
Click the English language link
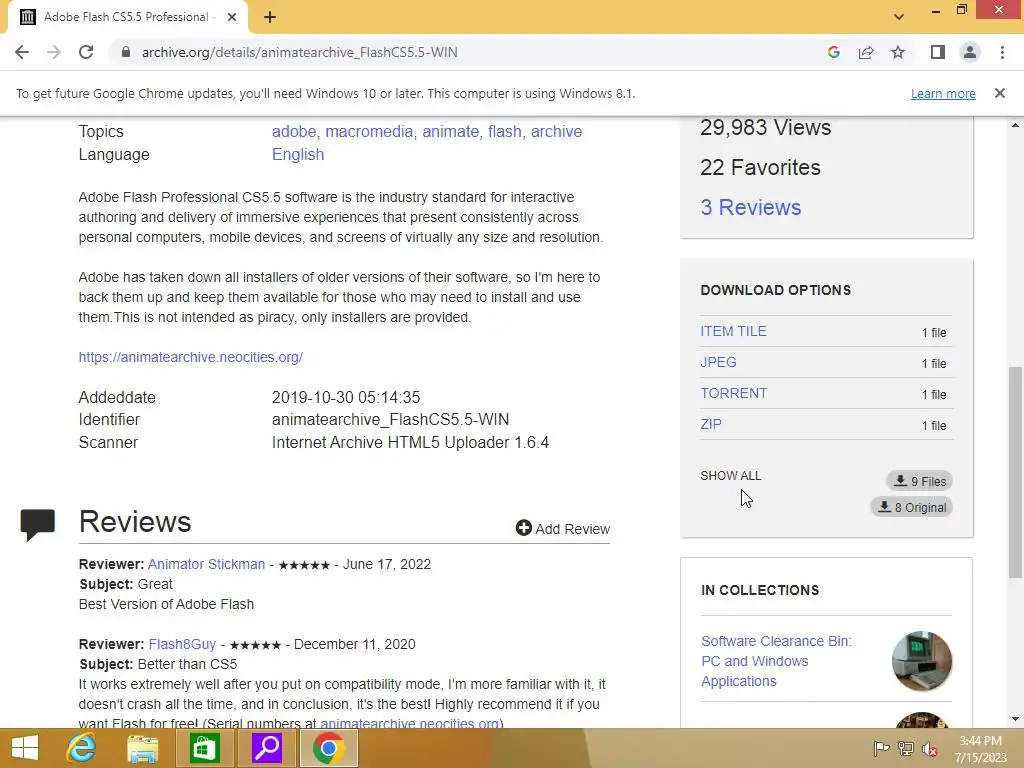[298, 155]
